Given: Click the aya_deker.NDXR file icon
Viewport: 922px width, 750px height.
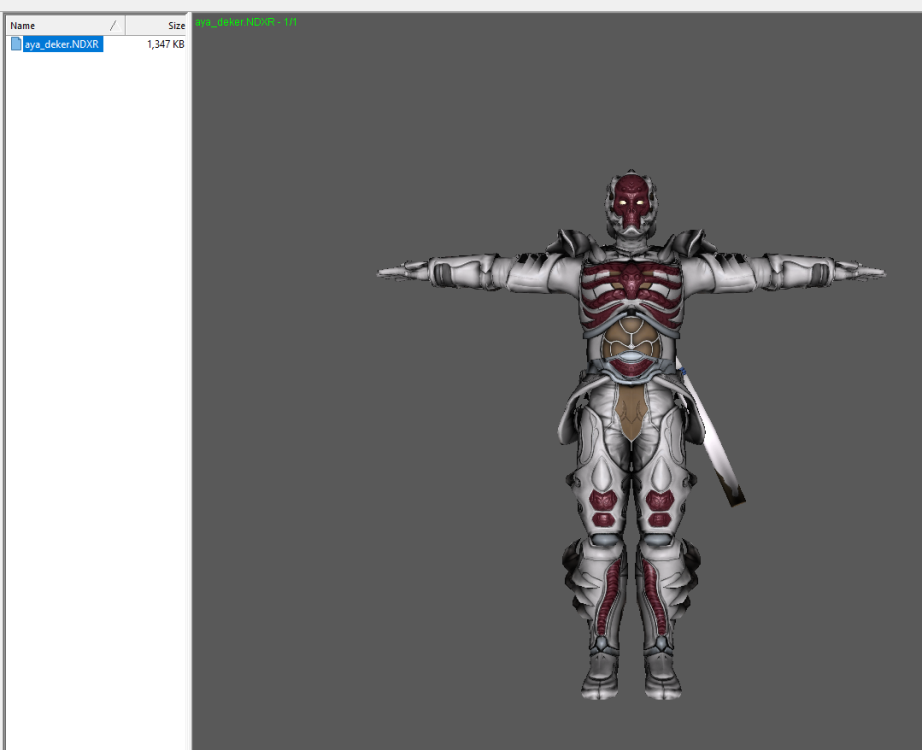Looking at the screenshot, I should [16, 44].
